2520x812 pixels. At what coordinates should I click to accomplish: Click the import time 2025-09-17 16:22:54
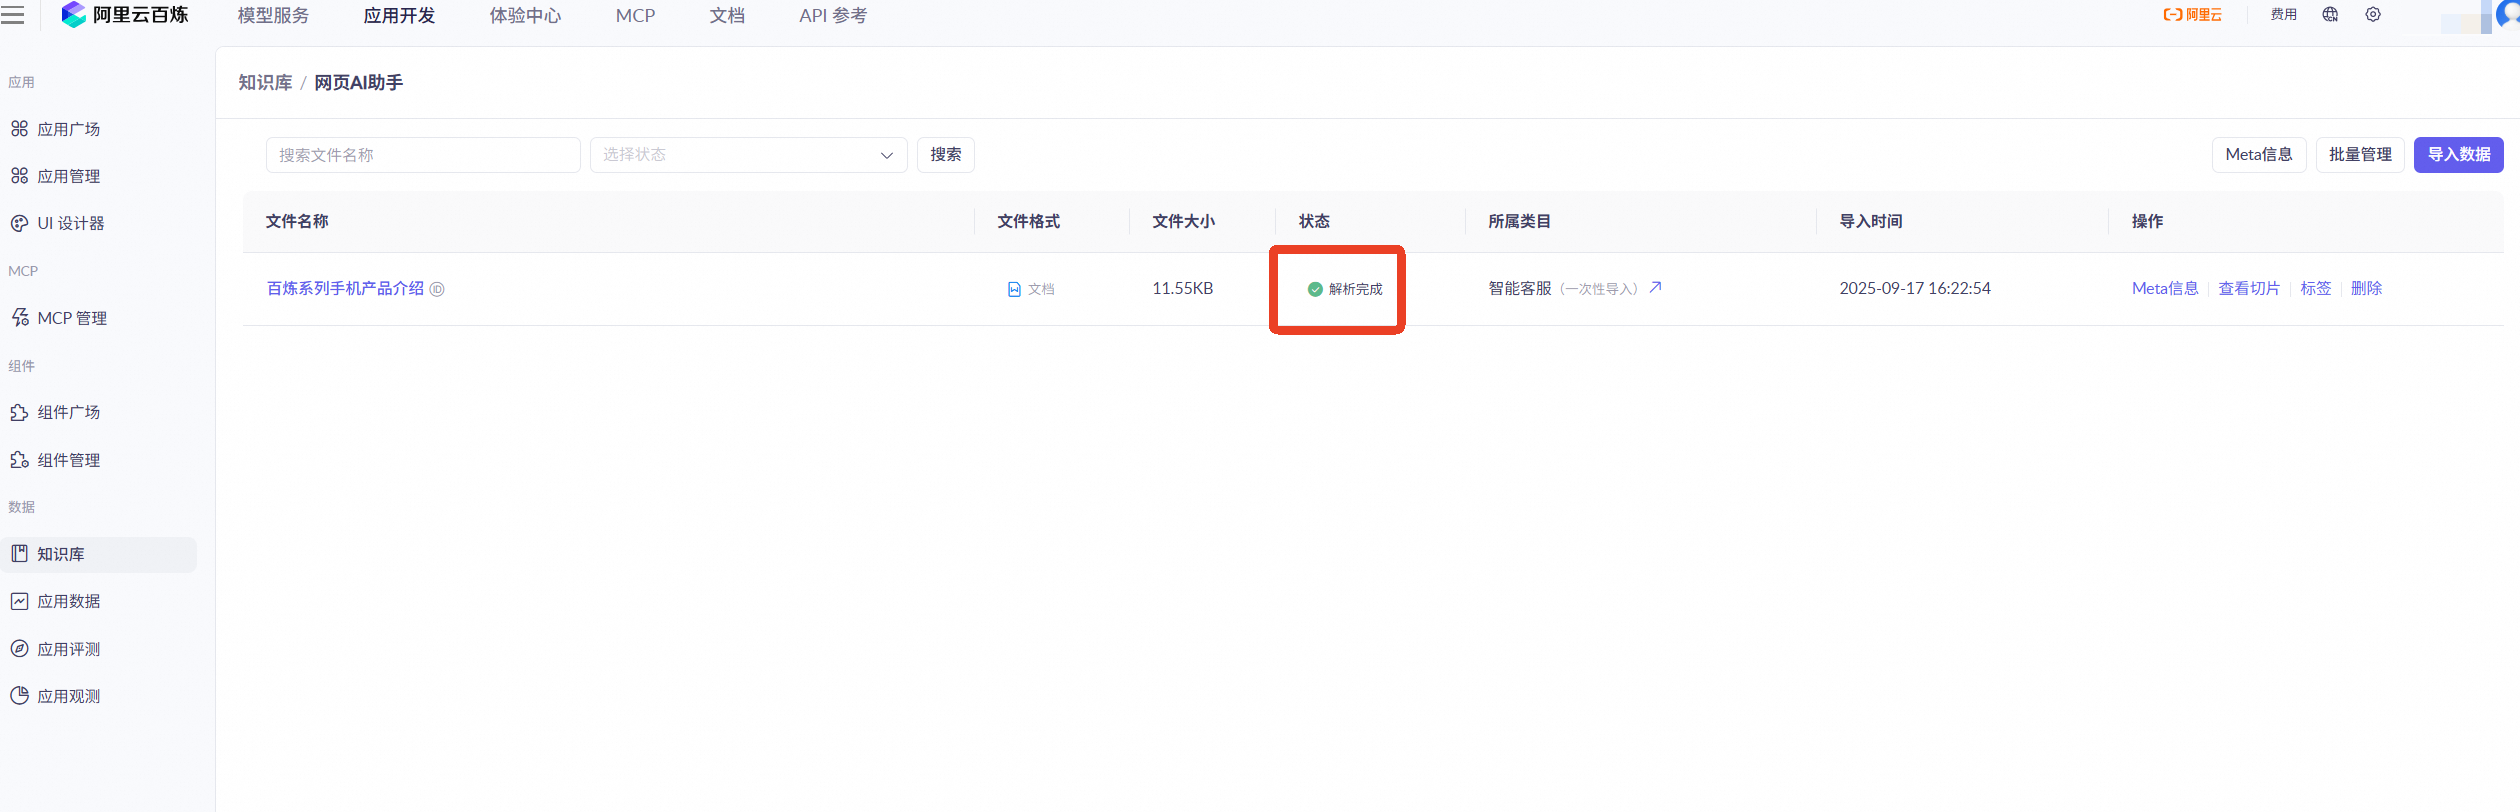point(1915,288)
